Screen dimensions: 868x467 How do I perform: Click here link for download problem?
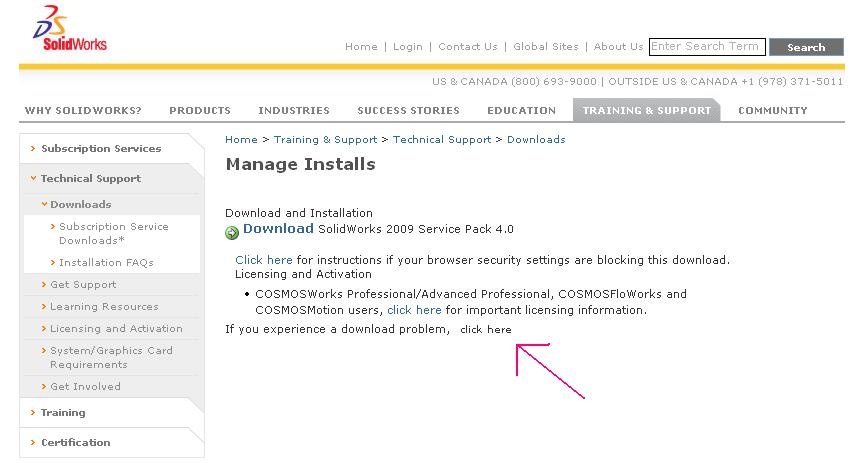(x=485, y=330)
